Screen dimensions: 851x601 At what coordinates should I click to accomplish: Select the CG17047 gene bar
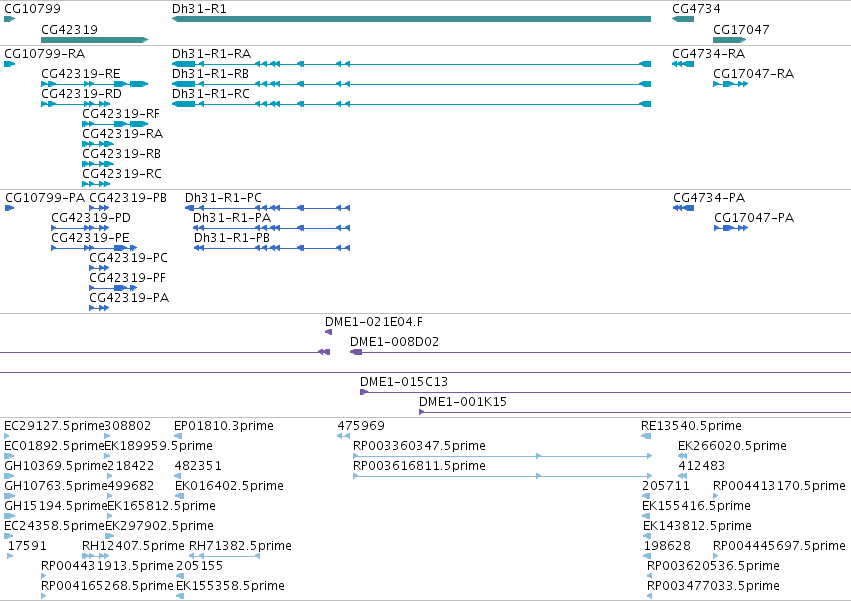point(729,40)
